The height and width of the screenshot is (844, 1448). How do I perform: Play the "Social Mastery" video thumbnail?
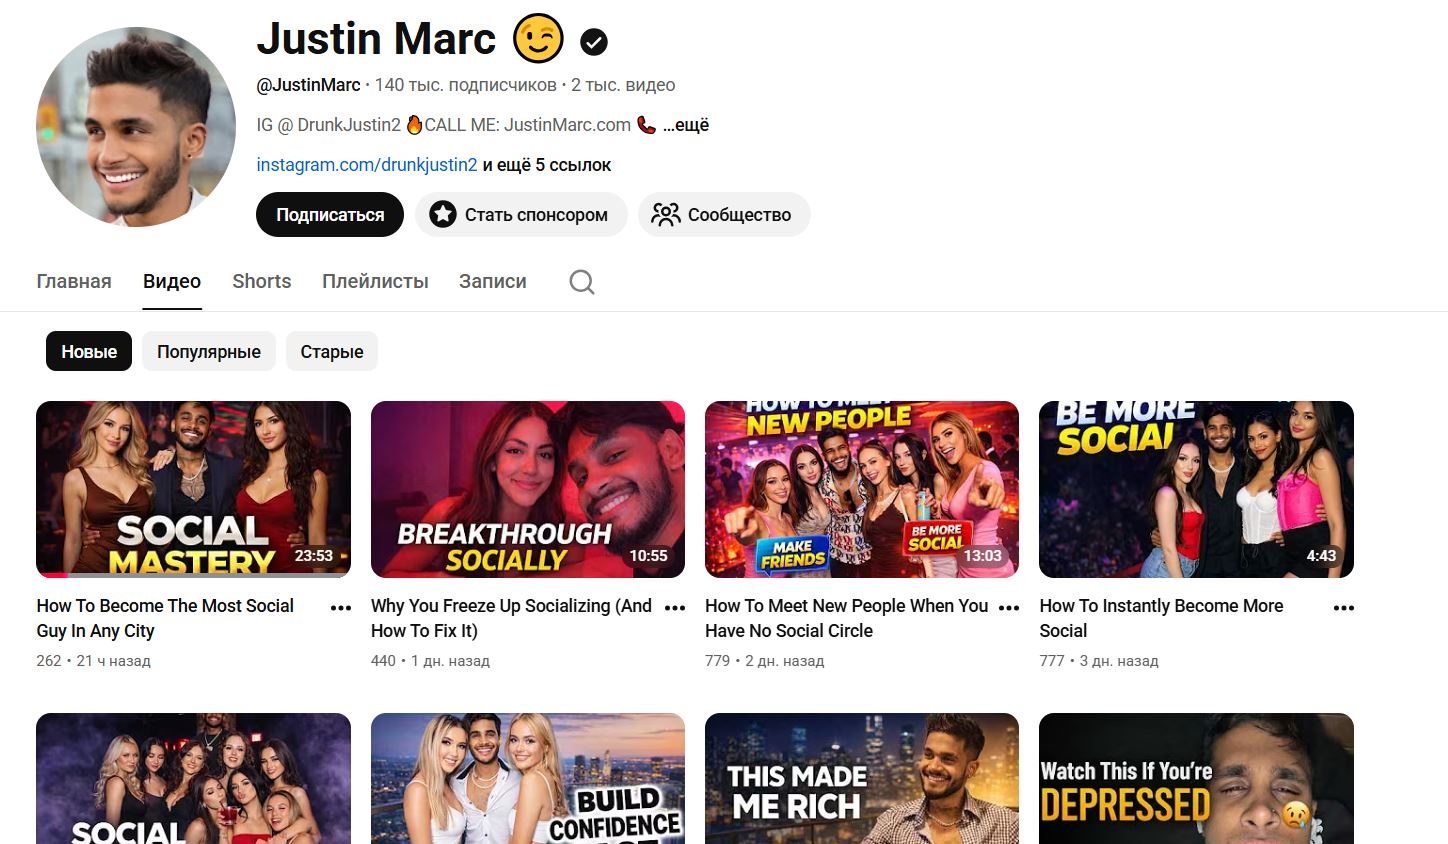point(193,489)
